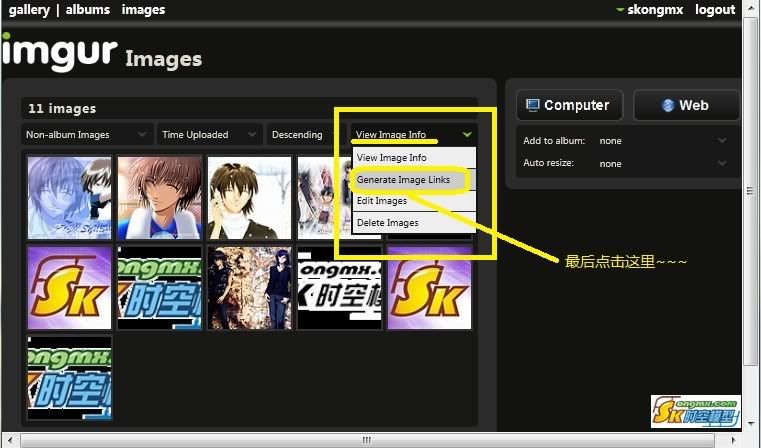Select View Image Info menu option
761x448 pixels.
tap(414, 158)
